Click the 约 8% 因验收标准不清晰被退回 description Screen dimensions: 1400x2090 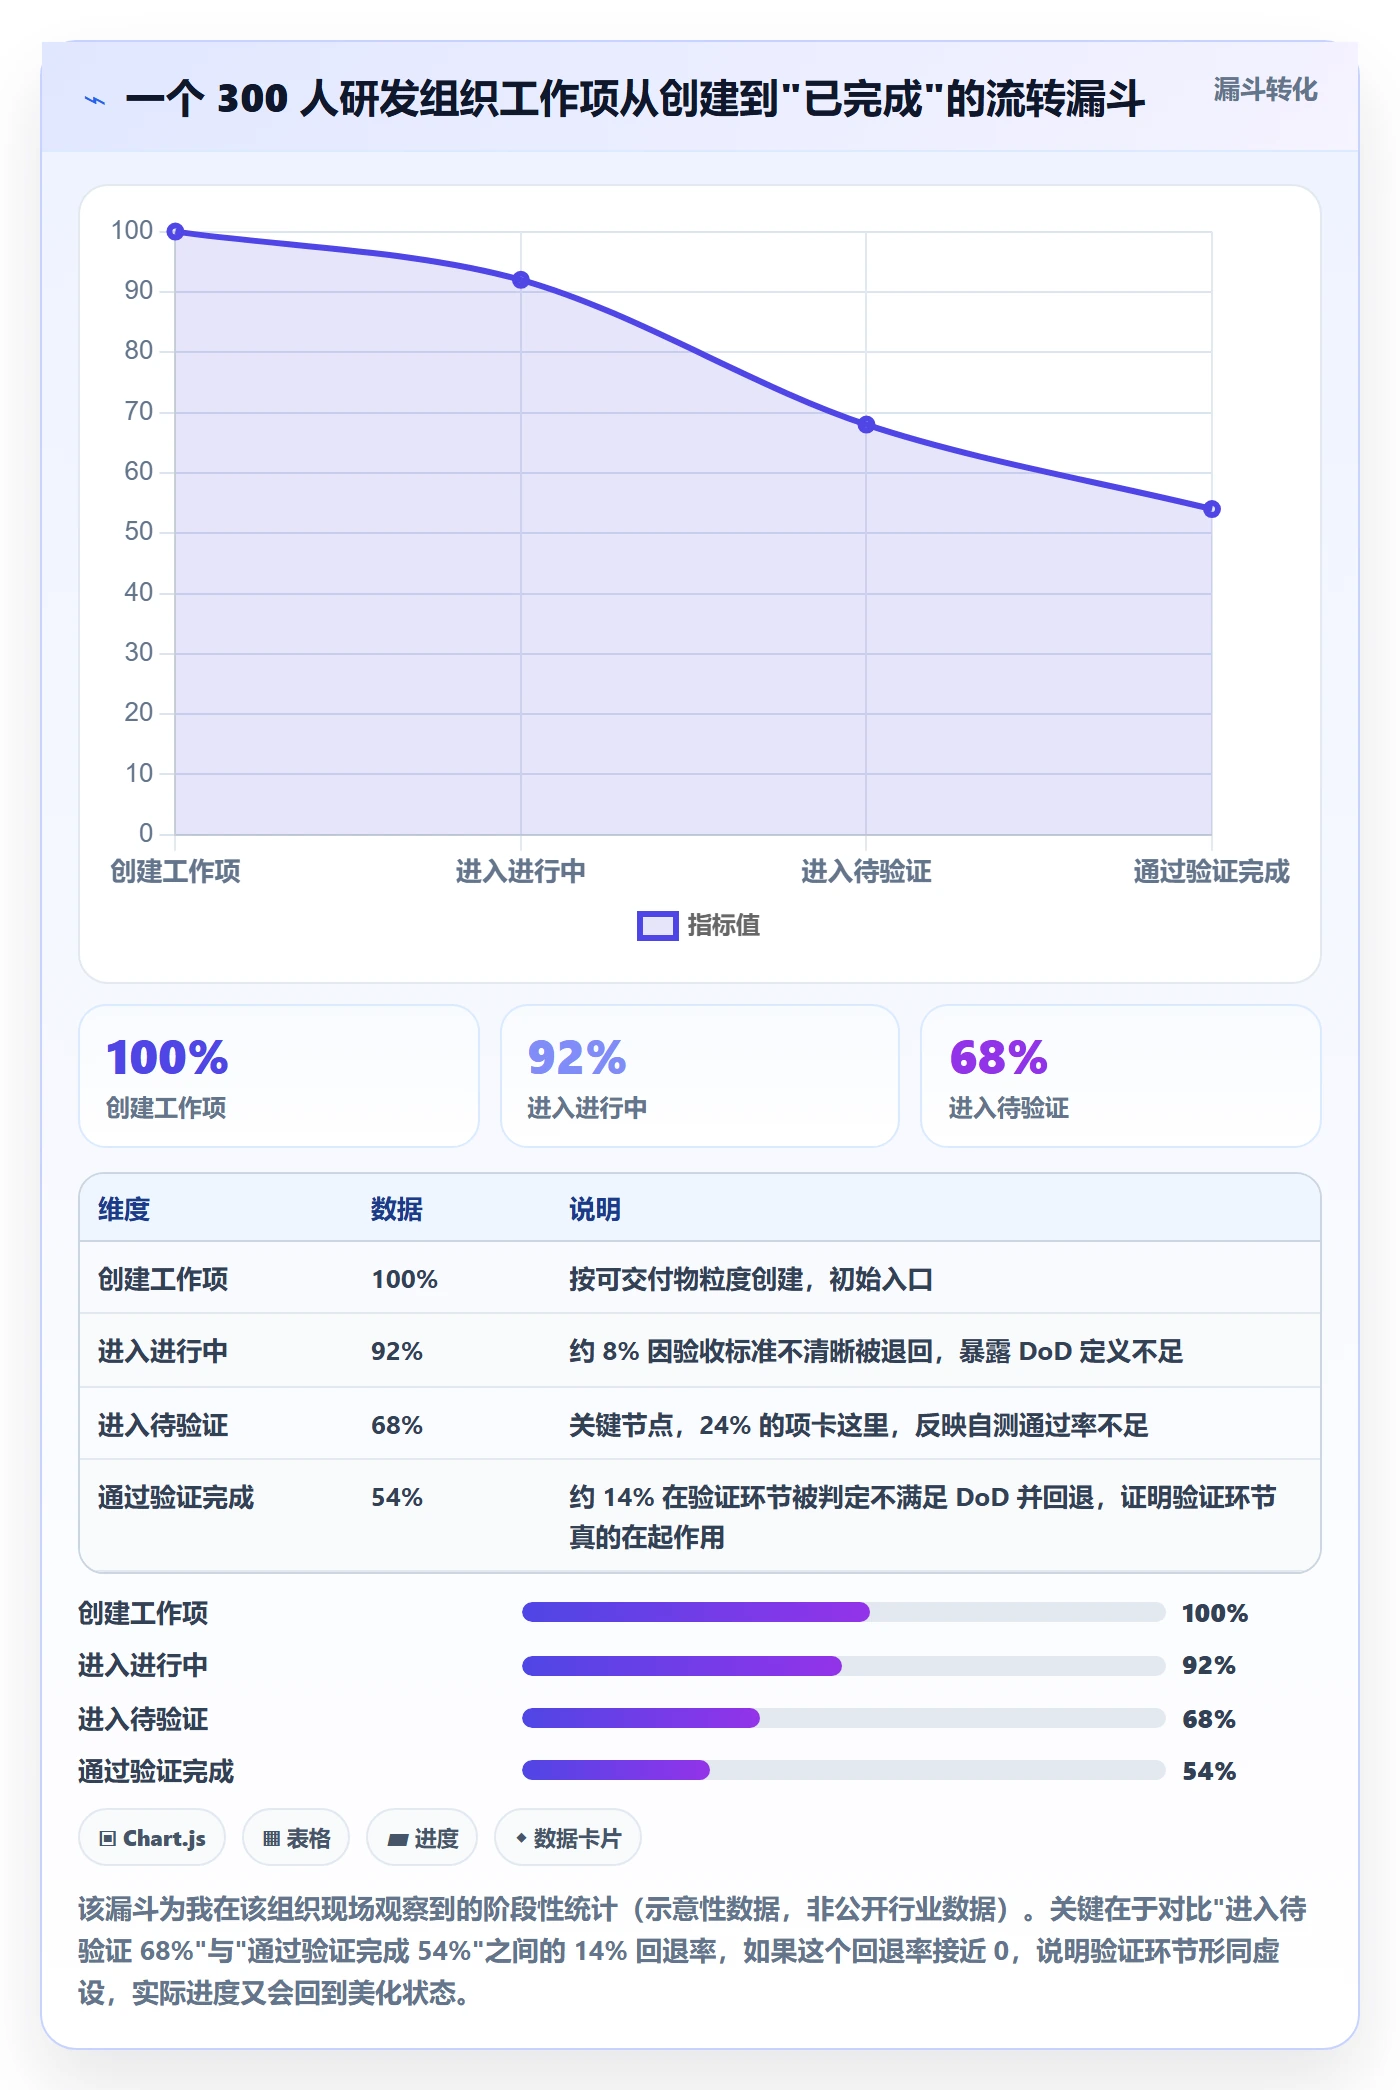[x=876, y=1351]
